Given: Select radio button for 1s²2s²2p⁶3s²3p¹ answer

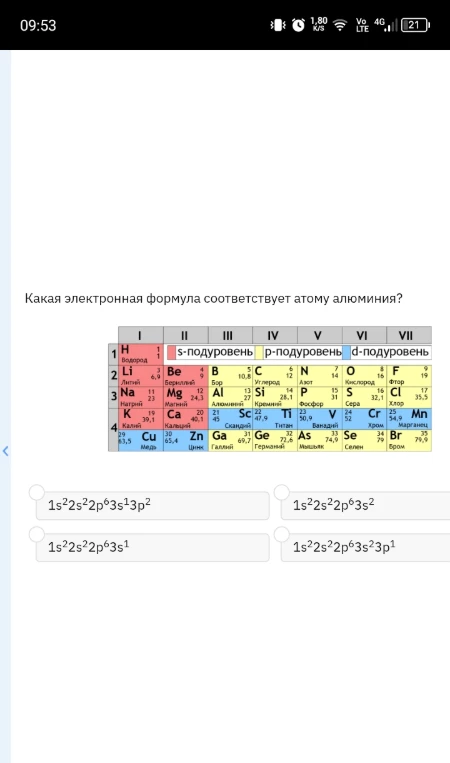Looking at the screenshot, I should (x=282, y=534).
